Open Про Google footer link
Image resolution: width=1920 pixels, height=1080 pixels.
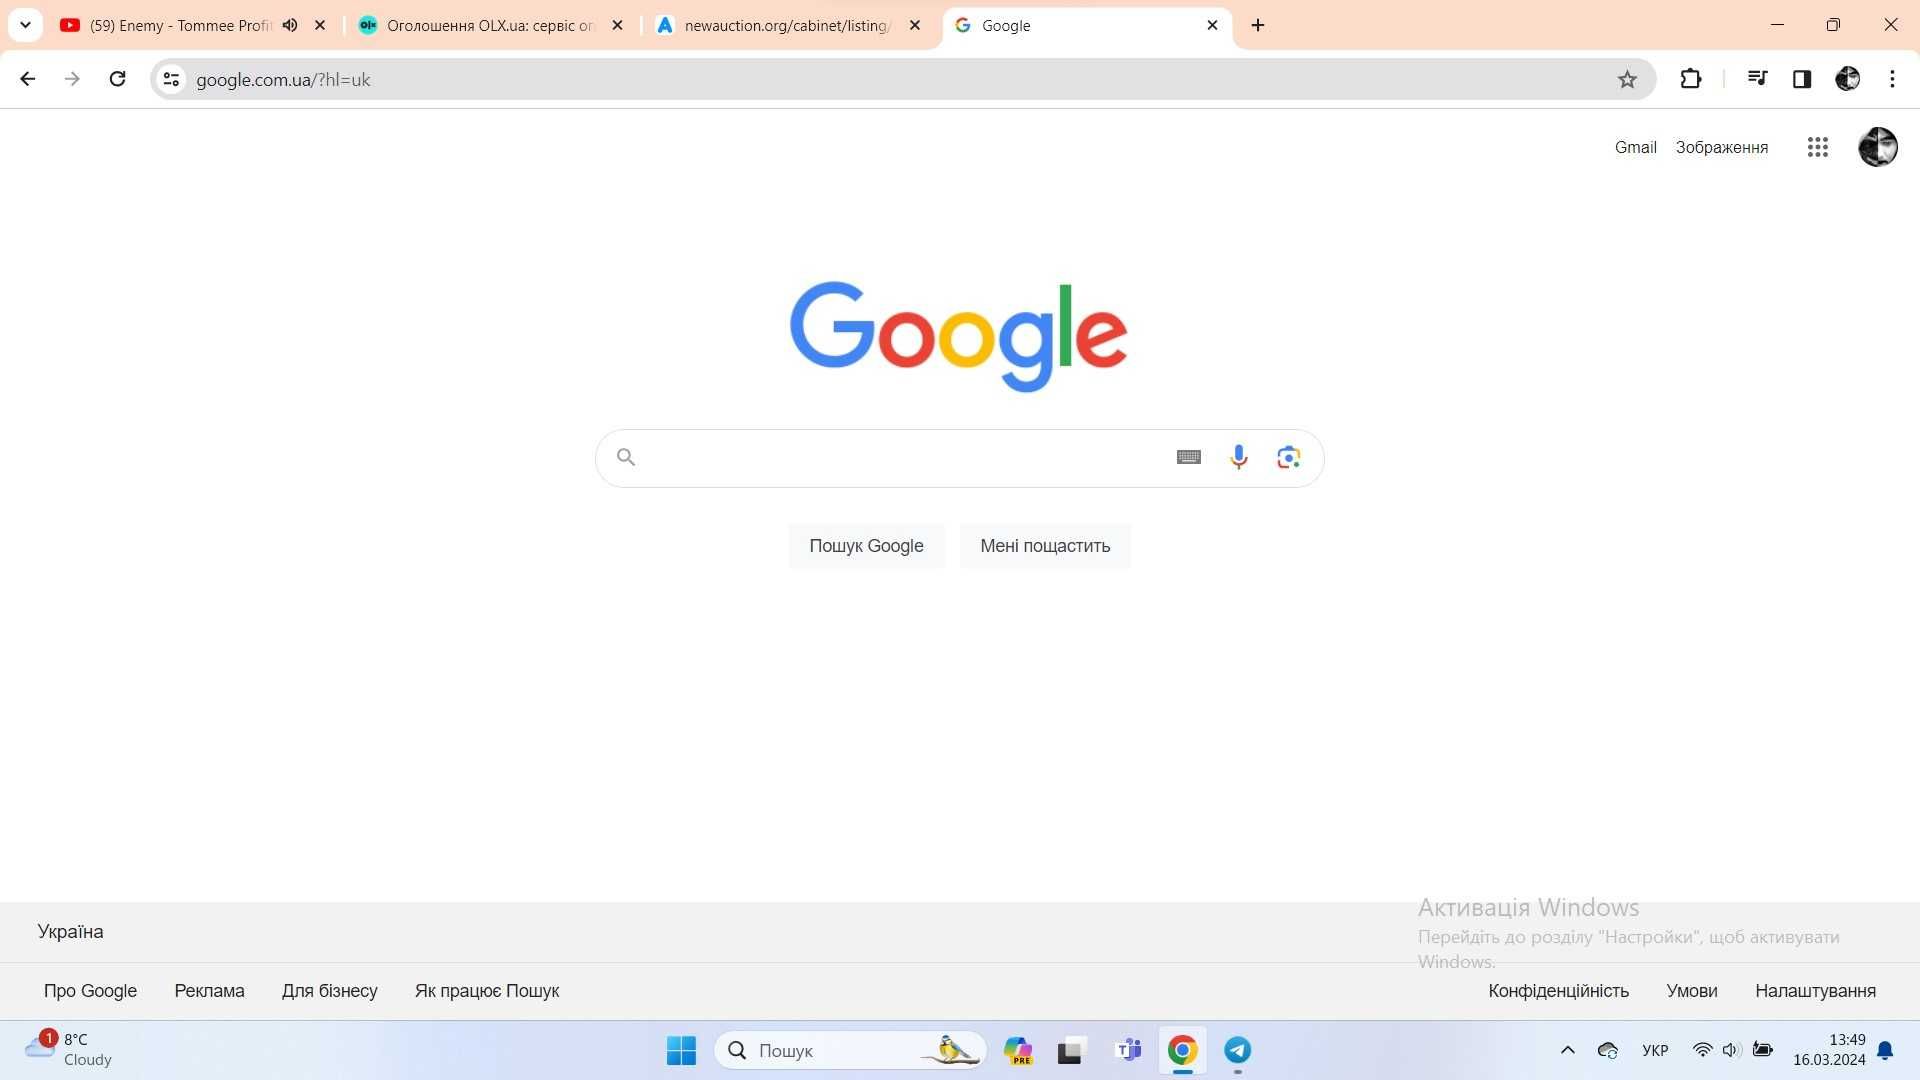pos(90,991)
